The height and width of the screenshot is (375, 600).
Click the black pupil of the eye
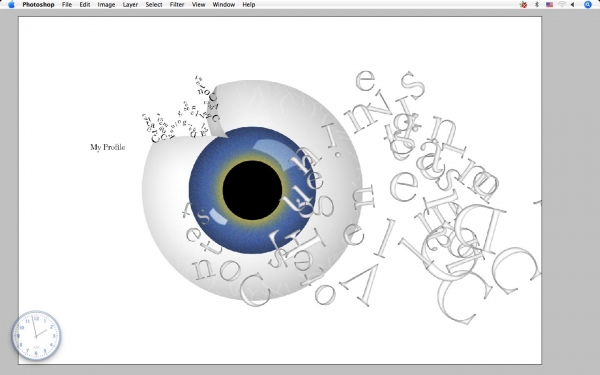click(253, 190)
